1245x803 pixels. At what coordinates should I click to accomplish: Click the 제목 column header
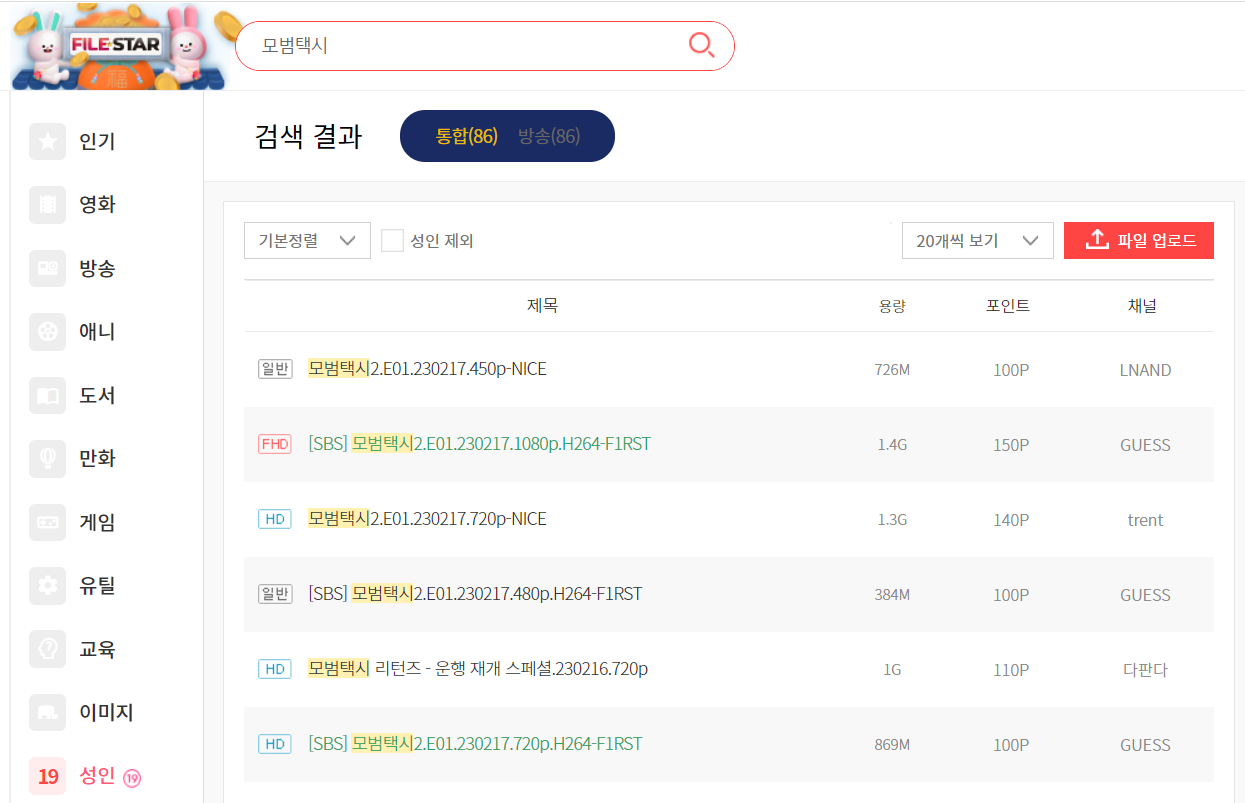point(542,306)
